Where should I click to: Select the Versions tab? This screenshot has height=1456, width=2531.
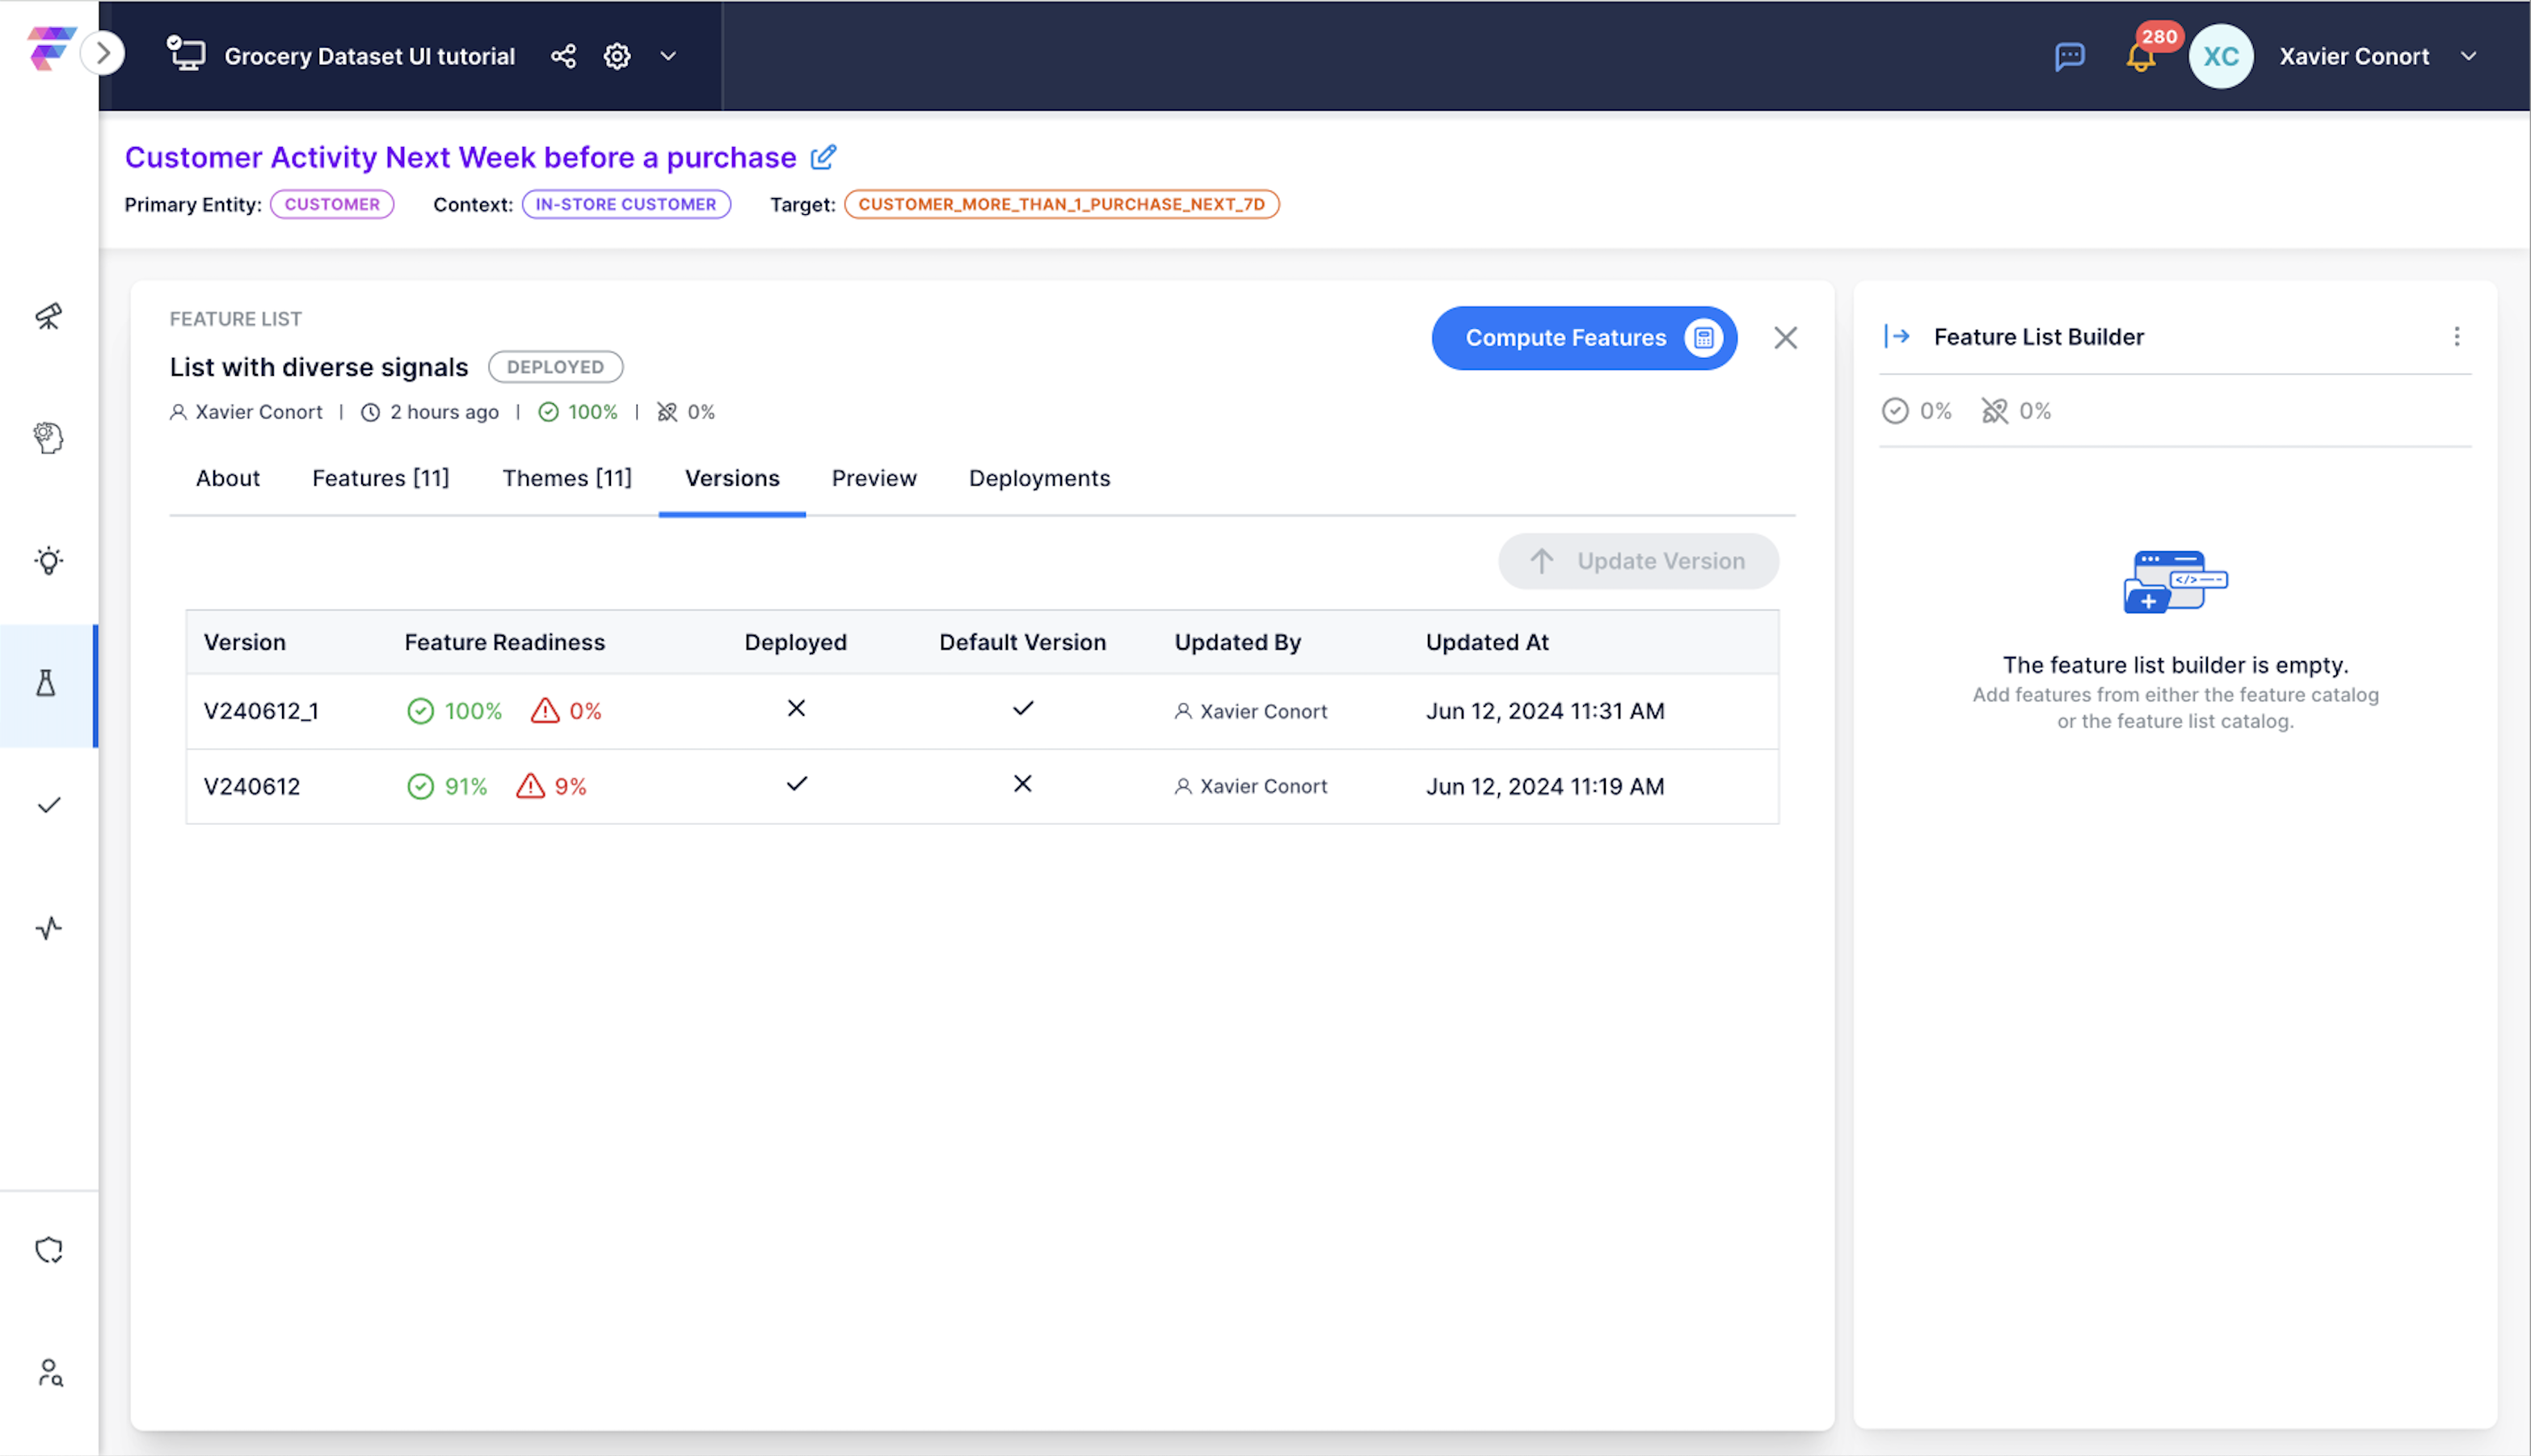[732, 478]
